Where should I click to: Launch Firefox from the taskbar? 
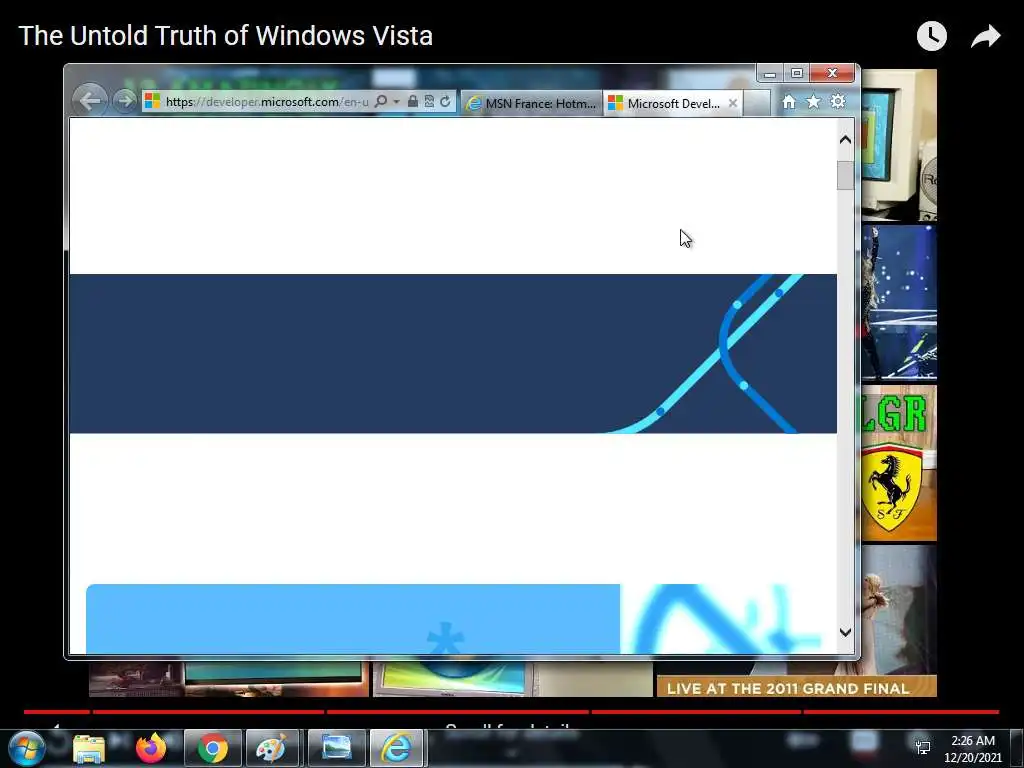151,748
